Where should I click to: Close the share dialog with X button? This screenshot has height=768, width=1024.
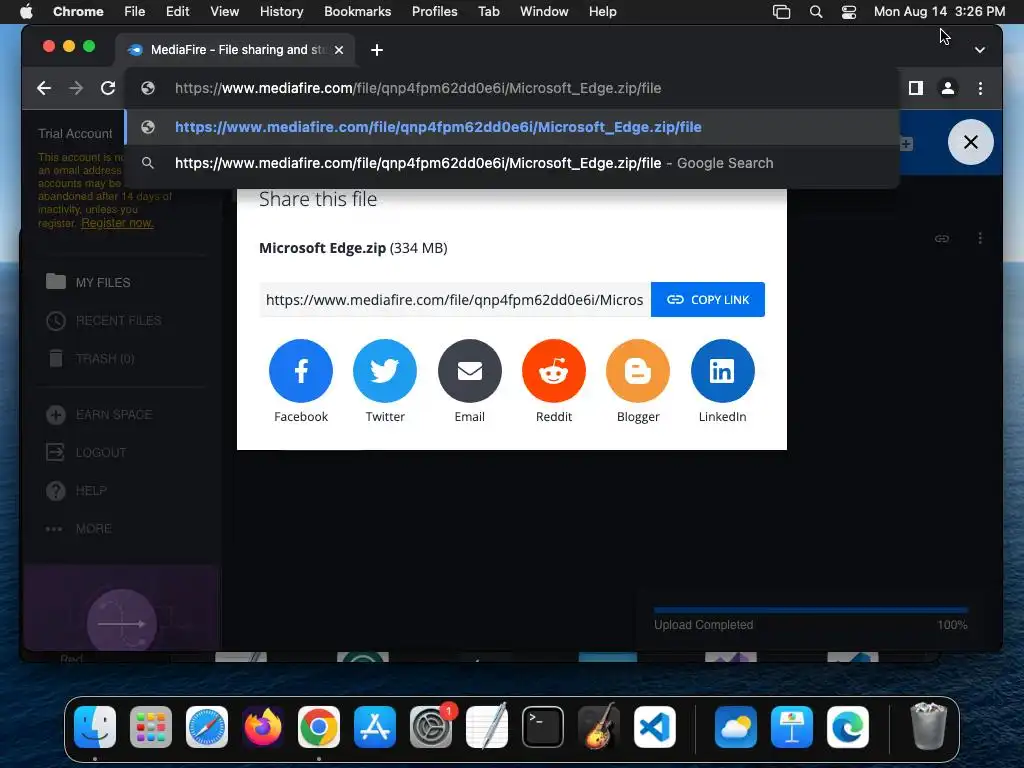[970, 142]
